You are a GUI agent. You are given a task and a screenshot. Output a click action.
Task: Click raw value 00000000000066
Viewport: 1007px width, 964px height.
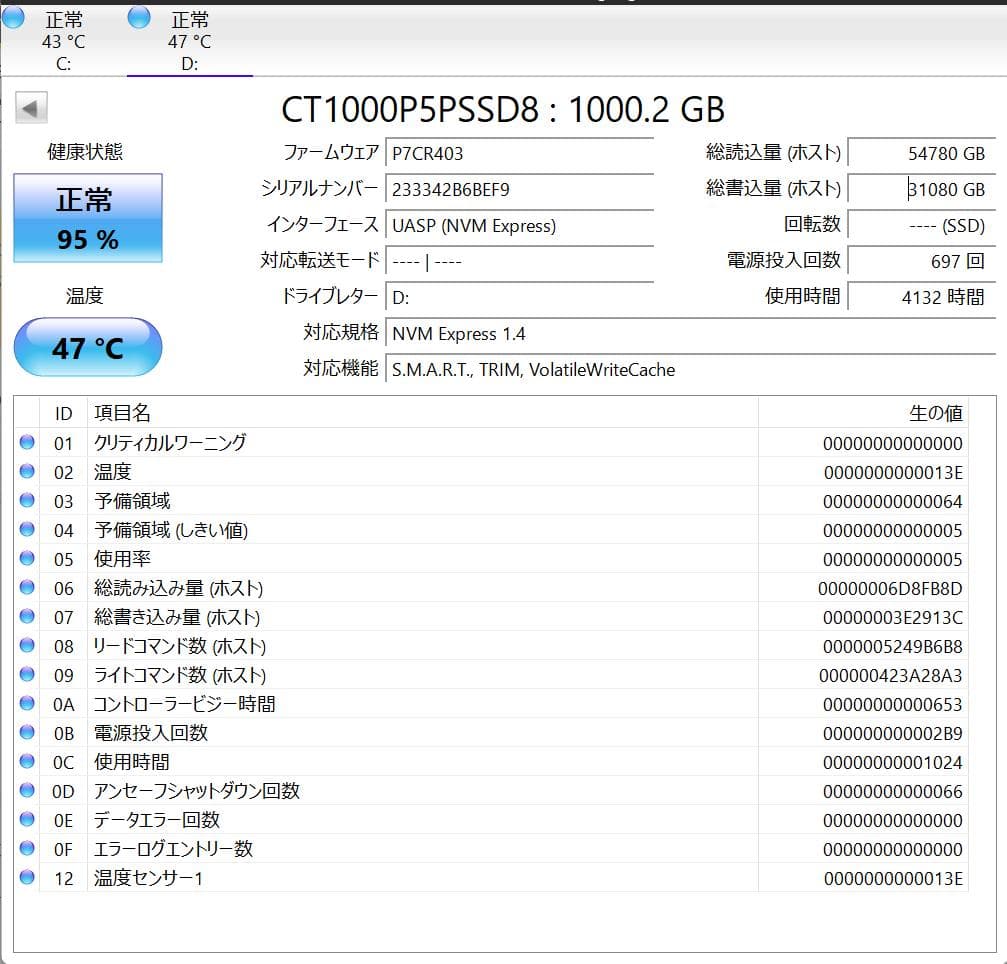pos(893,792)
